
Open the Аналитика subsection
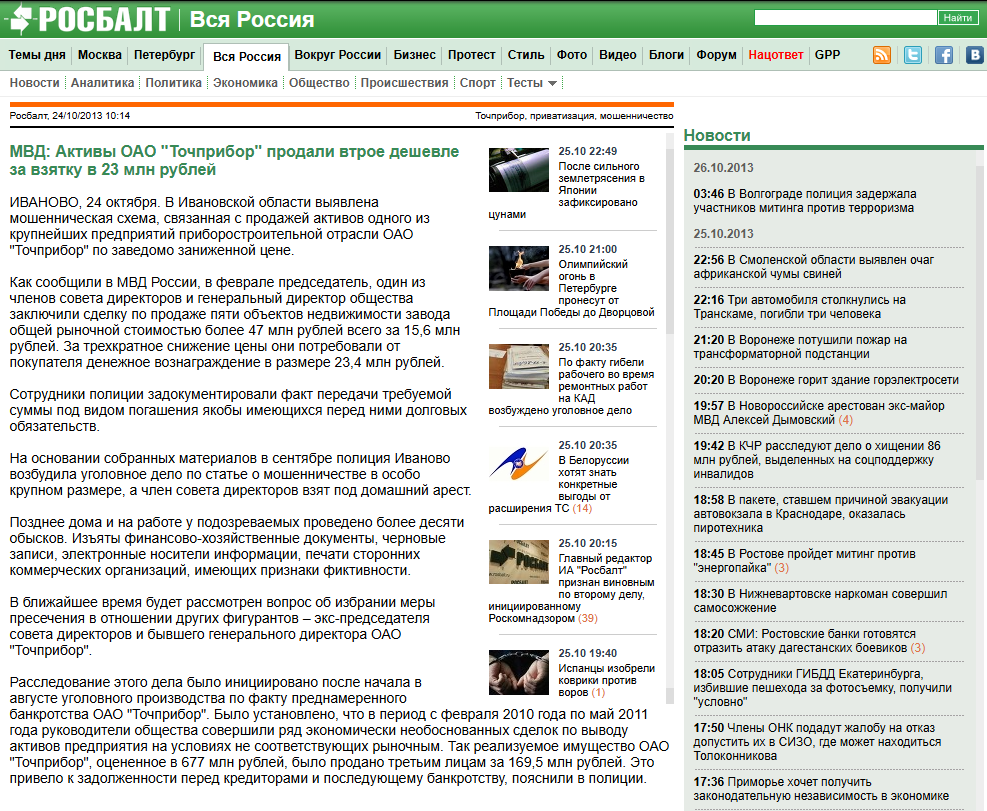102,82
